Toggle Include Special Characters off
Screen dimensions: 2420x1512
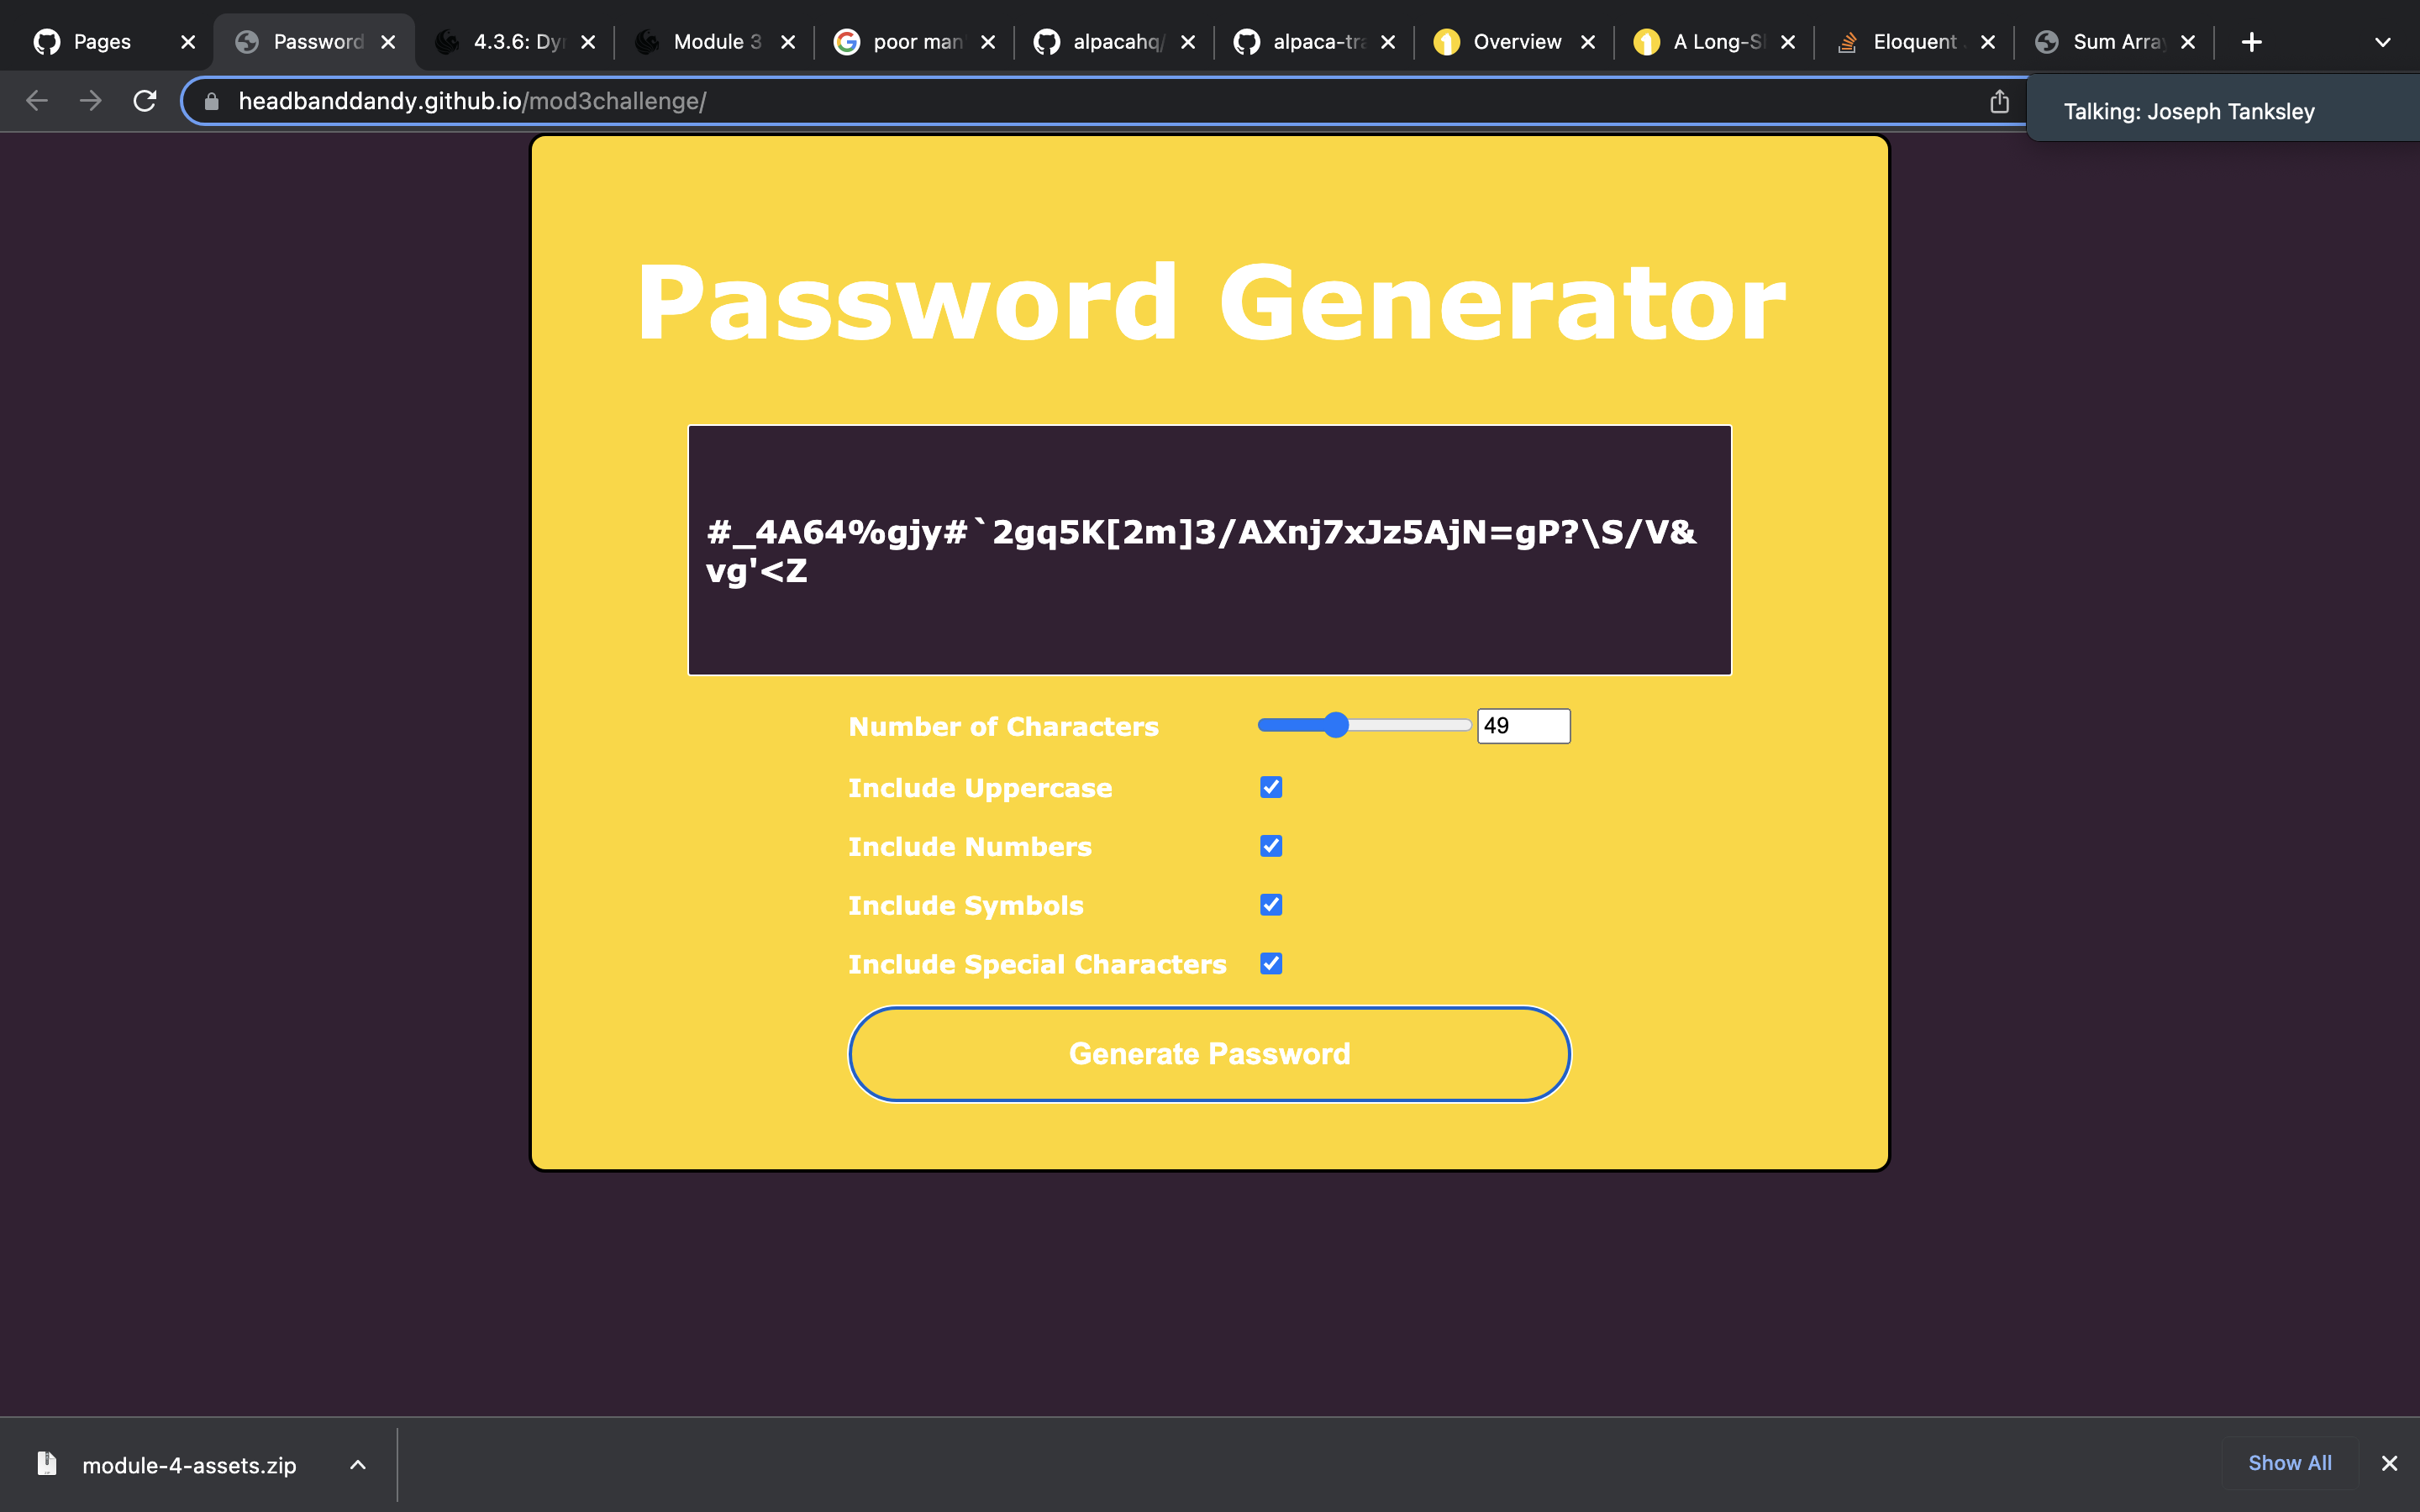1270,963
